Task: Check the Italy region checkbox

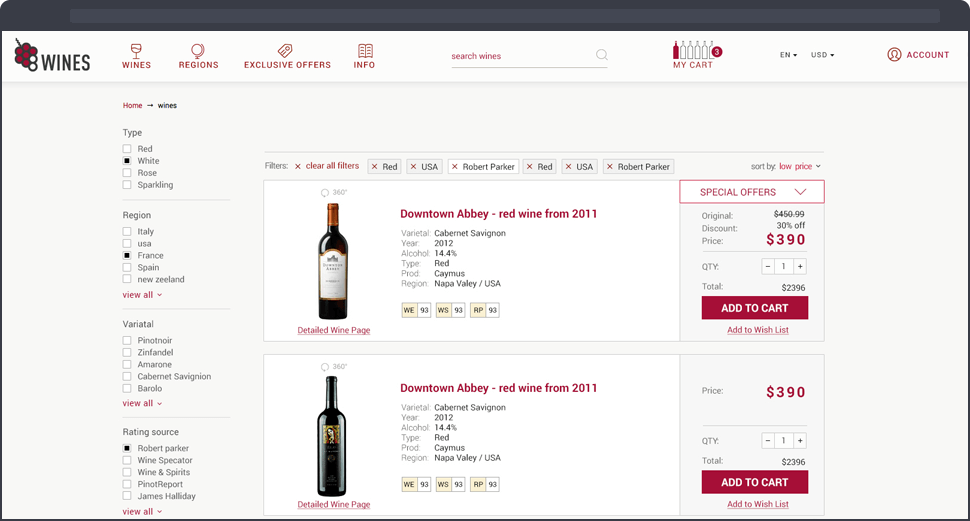Action: (x=127, y=231)
